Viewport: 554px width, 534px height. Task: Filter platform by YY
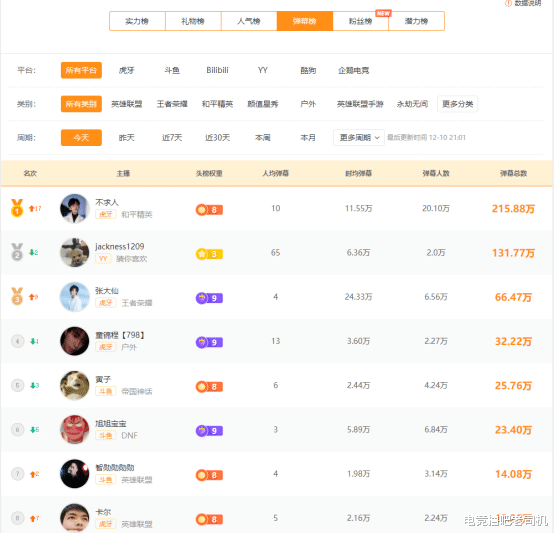[x=263, y=70]
